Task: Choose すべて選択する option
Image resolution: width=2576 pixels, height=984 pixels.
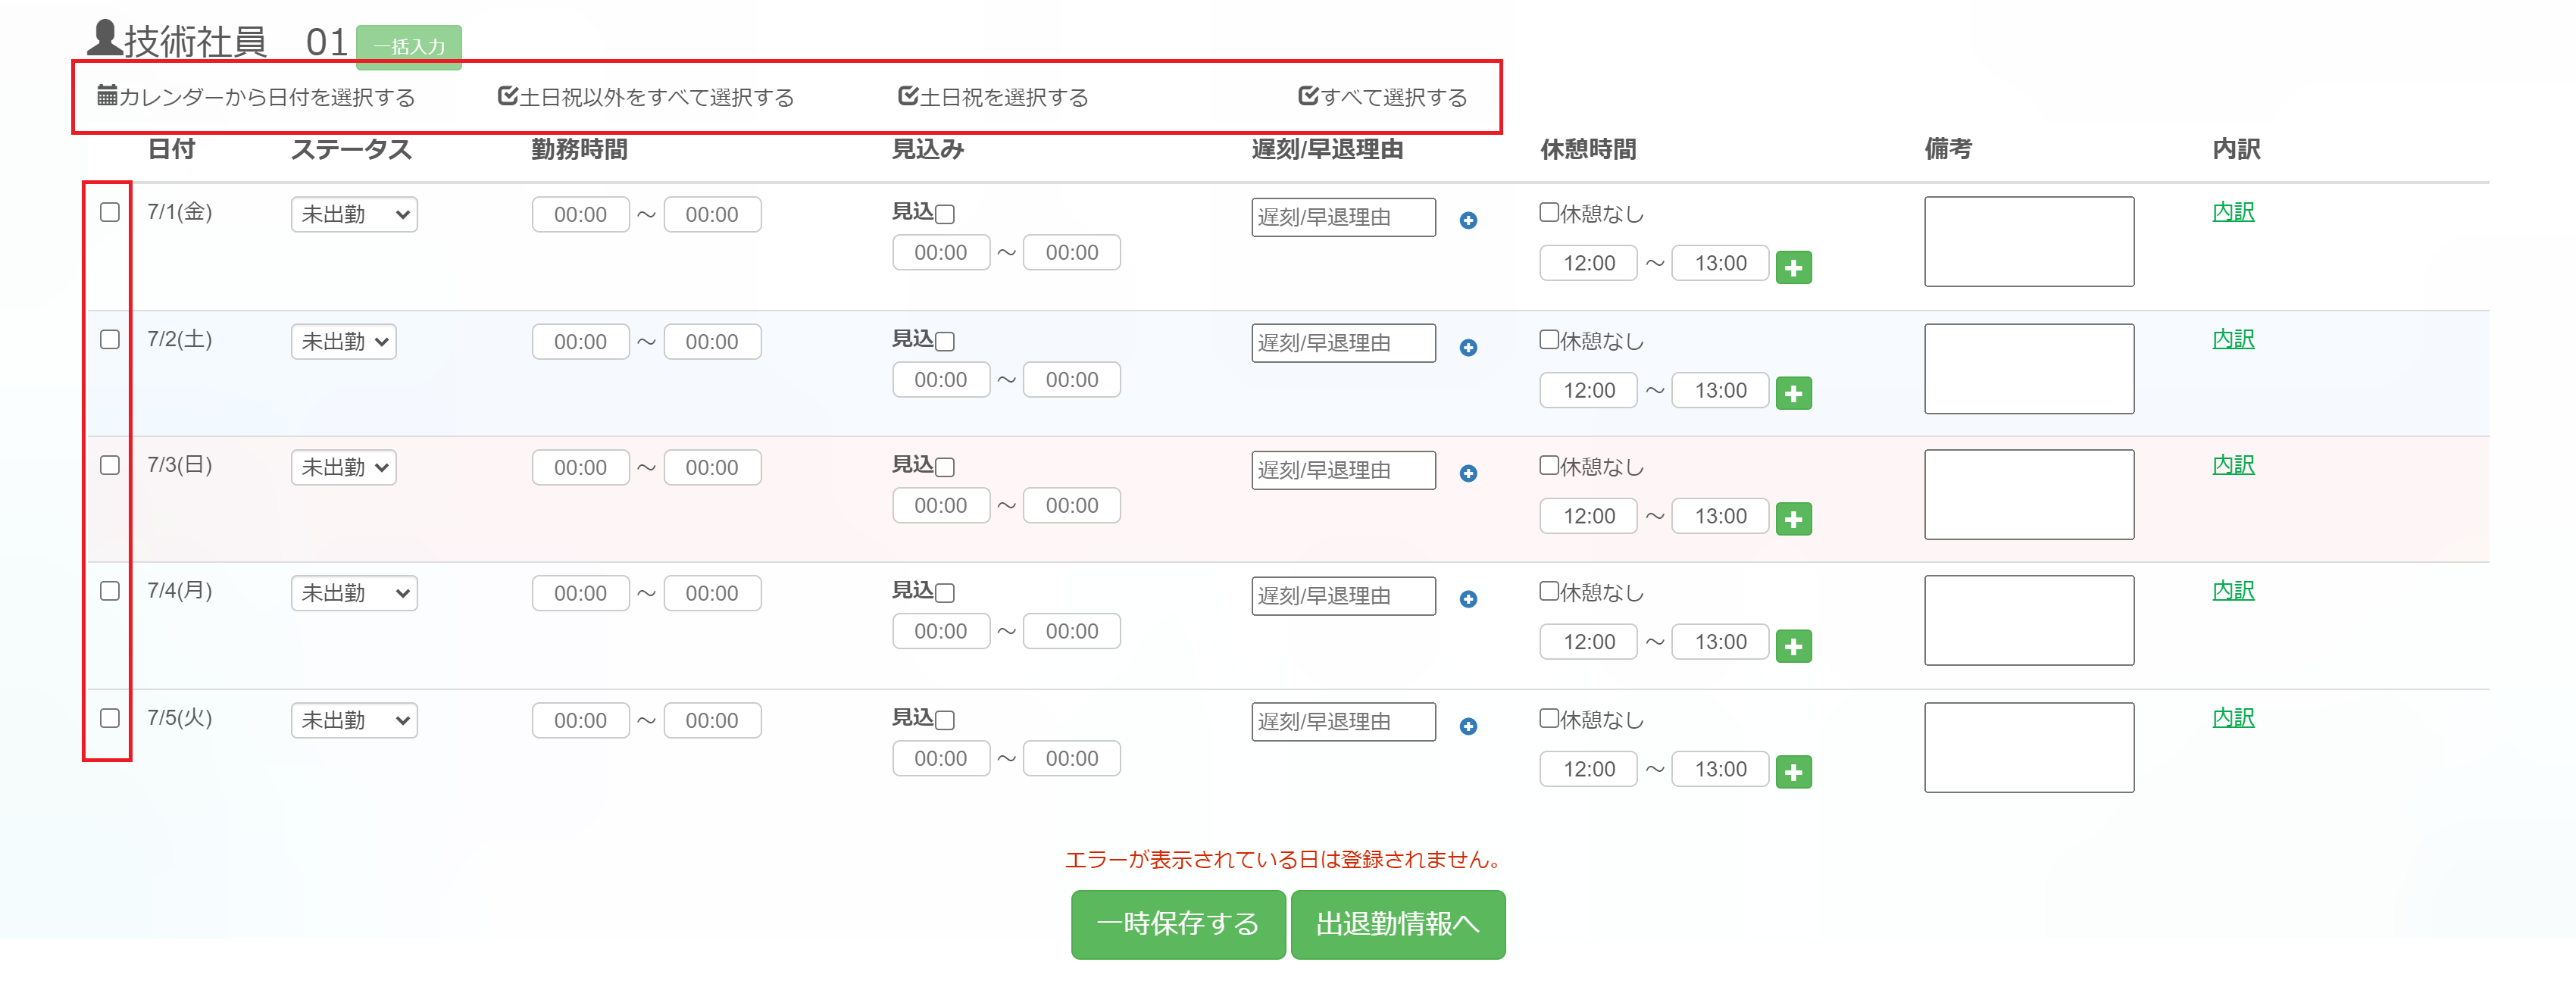Action: [x=1382, y=97]
